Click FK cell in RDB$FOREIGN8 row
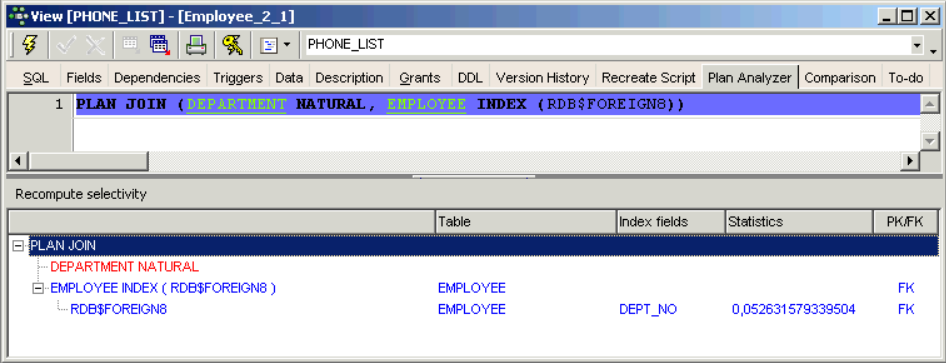946x363 pixels. [906, 309]
